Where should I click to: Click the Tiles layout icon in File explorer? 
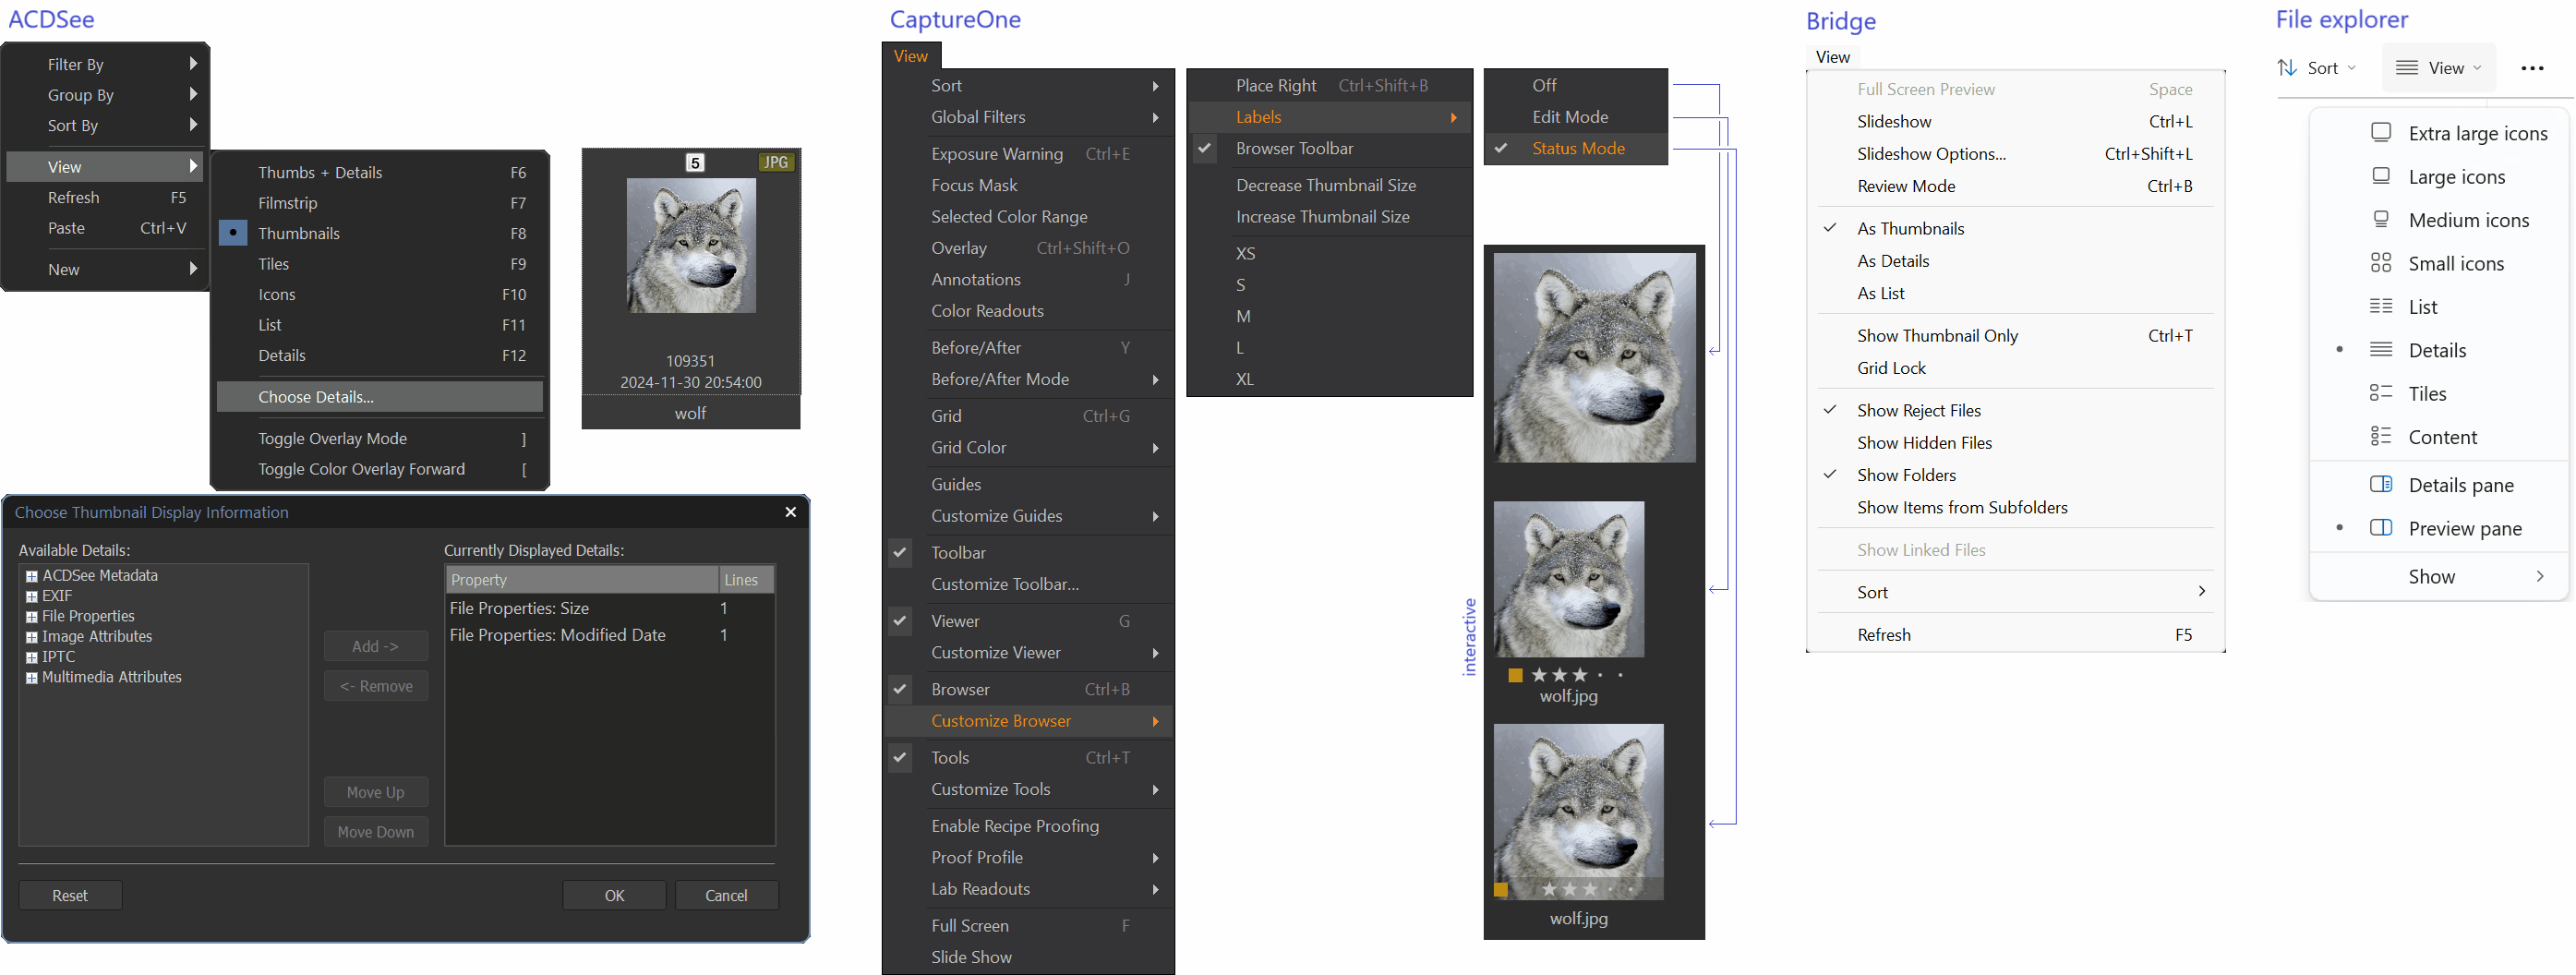click(2381, 393)
